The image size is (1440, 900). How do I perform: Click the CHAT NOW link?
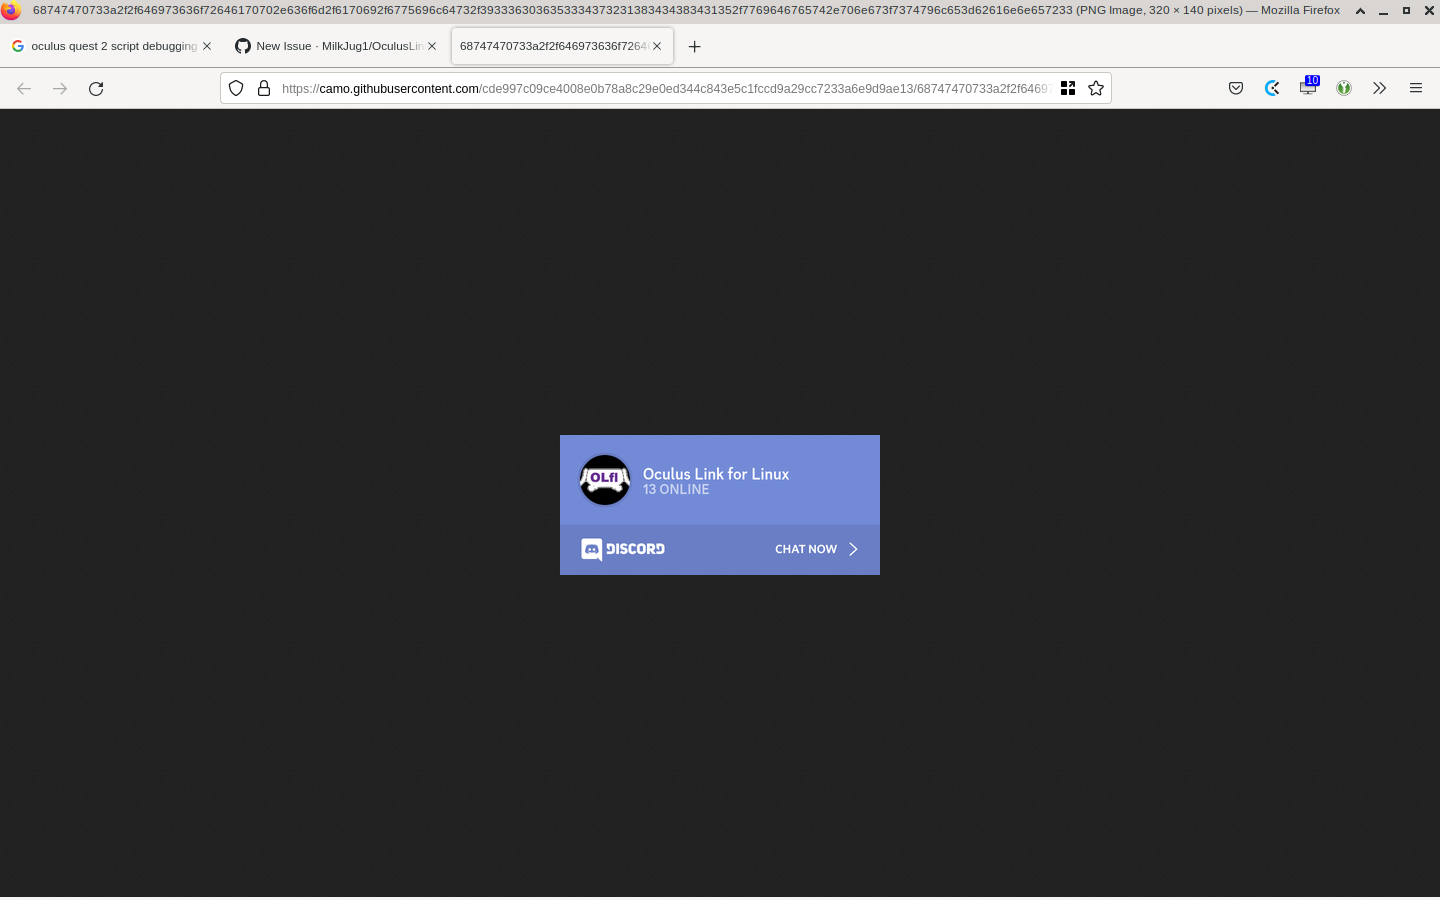click(806, 549)
